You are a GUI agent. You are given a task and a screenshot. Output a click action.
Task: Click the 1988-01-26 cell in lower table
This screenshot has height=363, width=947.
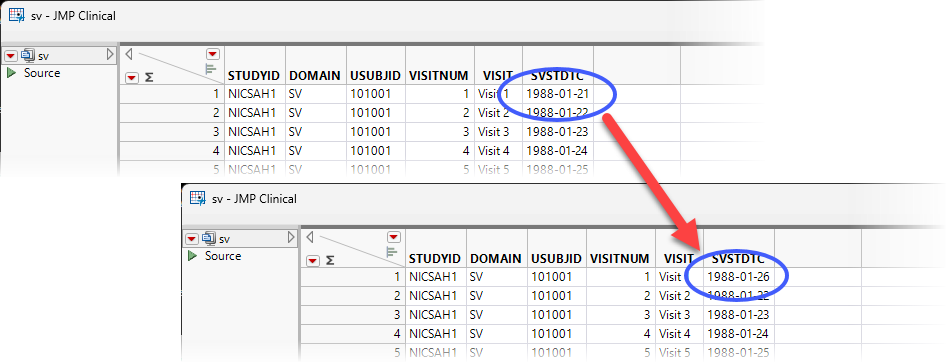[738, 277]
